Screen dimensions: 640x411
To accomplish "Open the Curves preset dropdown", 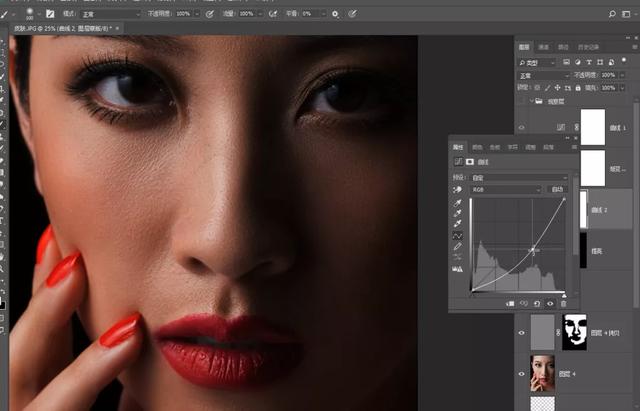I will (x=519, y=178).
